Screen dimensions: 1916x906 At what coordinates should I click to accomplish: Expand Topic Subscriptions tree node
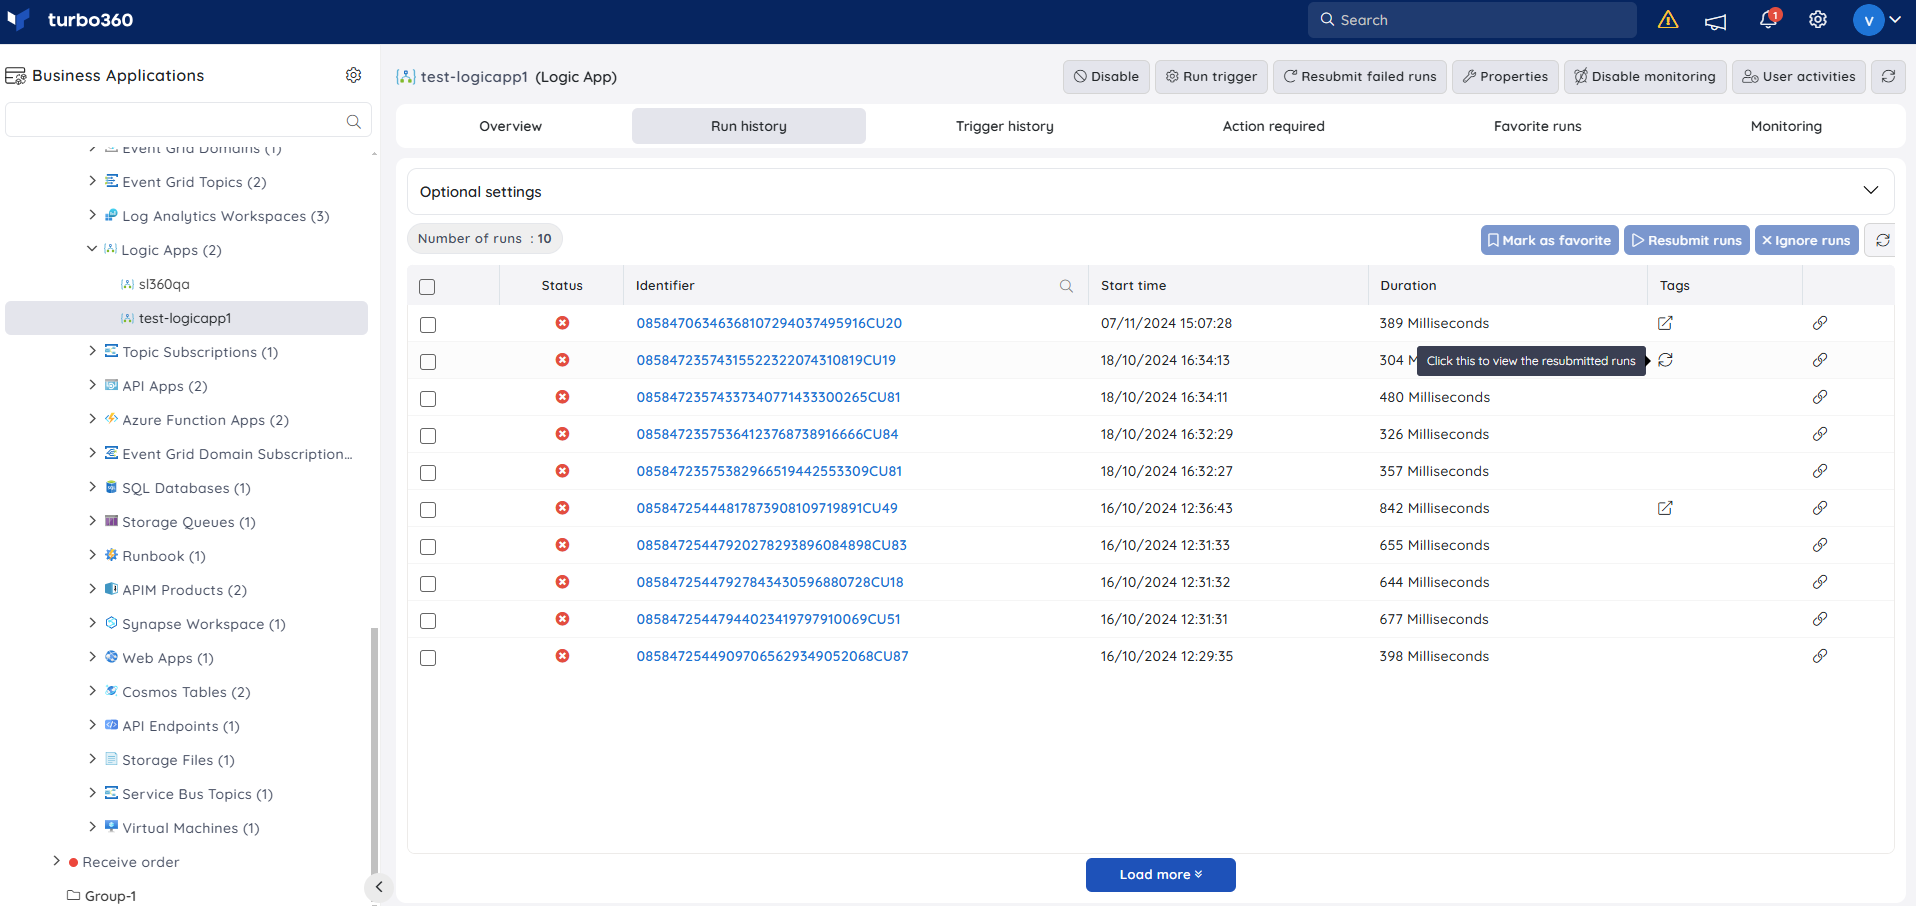[x=93, y=351]
